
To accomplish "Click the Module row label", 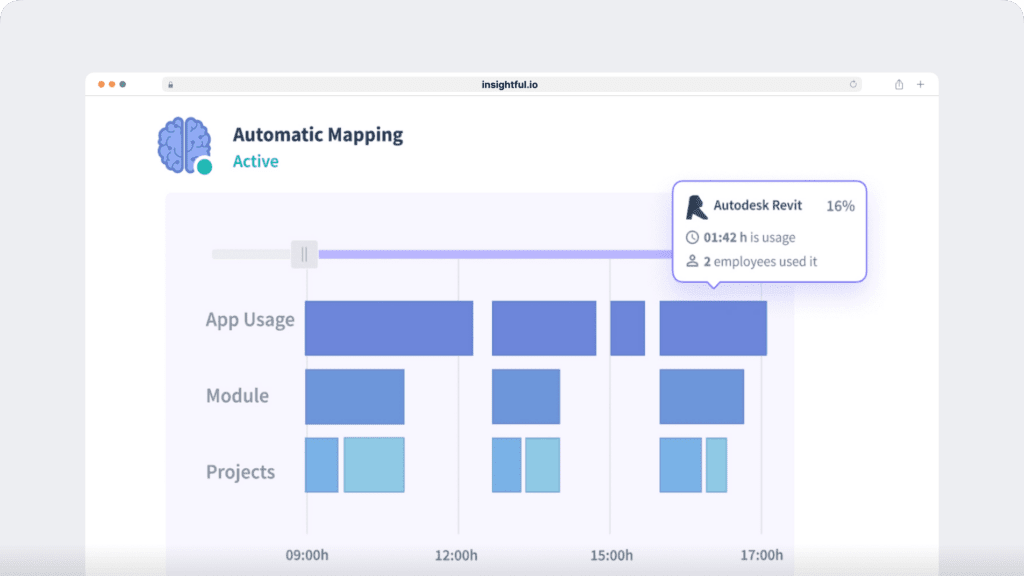I will (x=237, y=395).
